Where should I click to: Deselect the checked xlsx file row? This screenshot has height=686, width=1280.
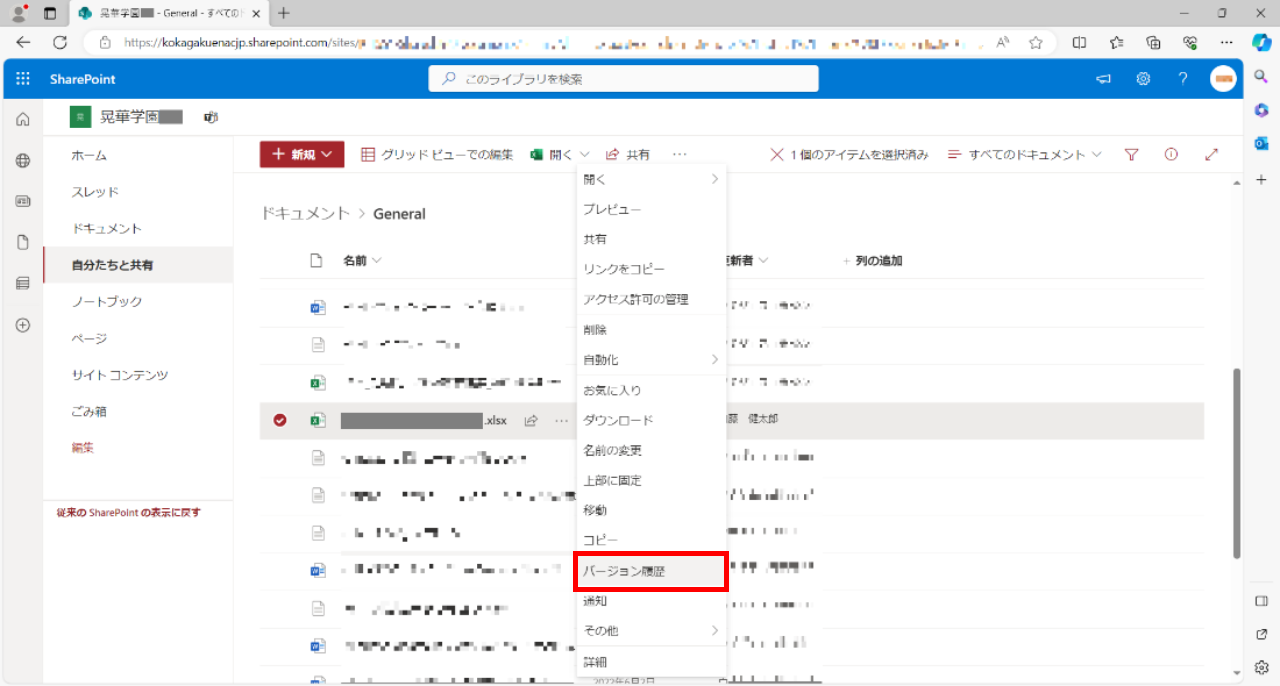pos(280,421)
